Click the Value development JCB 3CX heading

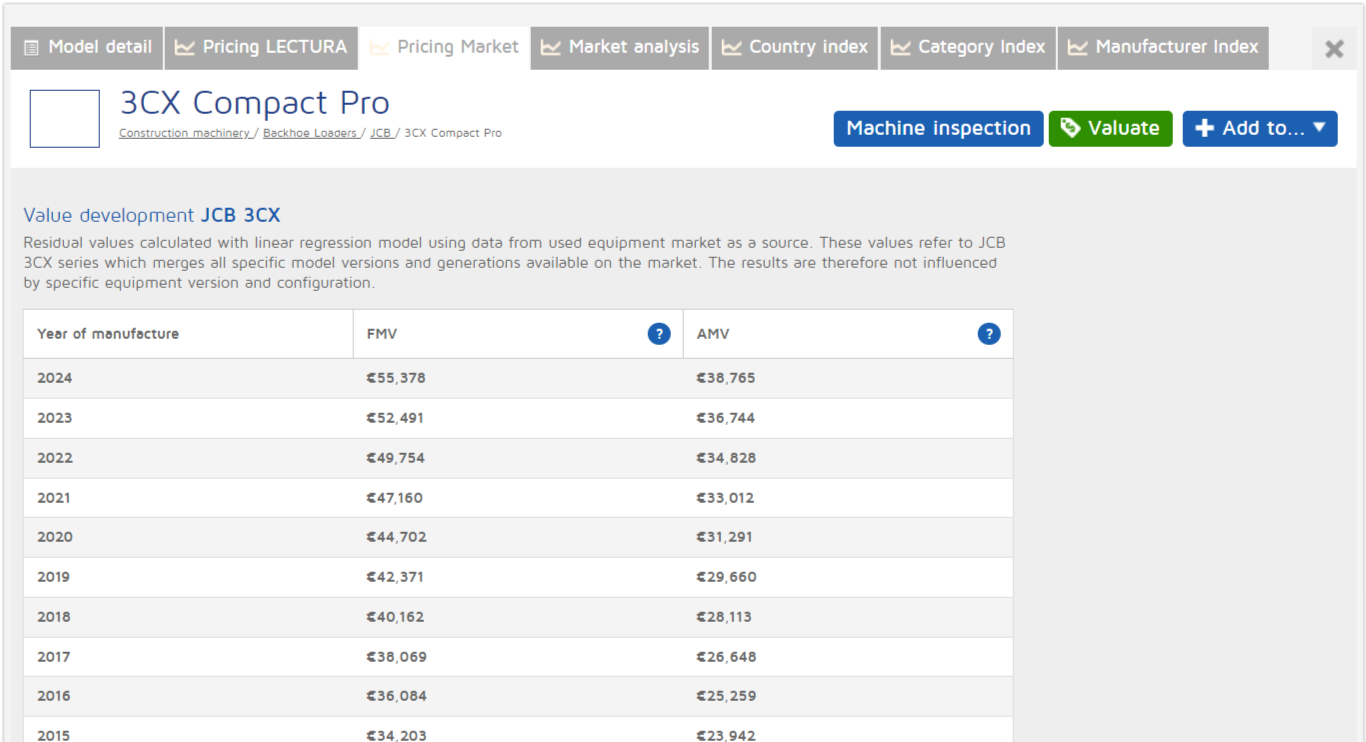[x=152, y=216]
